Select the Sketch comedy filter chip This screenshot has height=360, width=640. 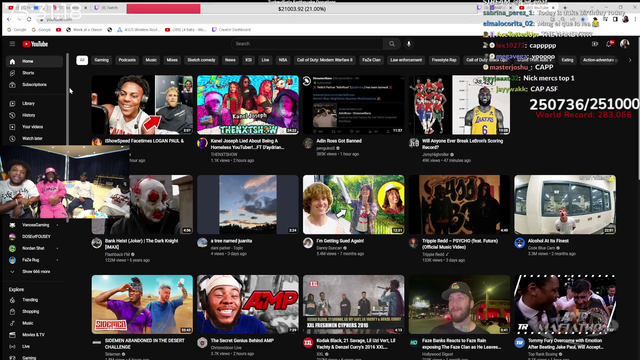click(201, 60)
